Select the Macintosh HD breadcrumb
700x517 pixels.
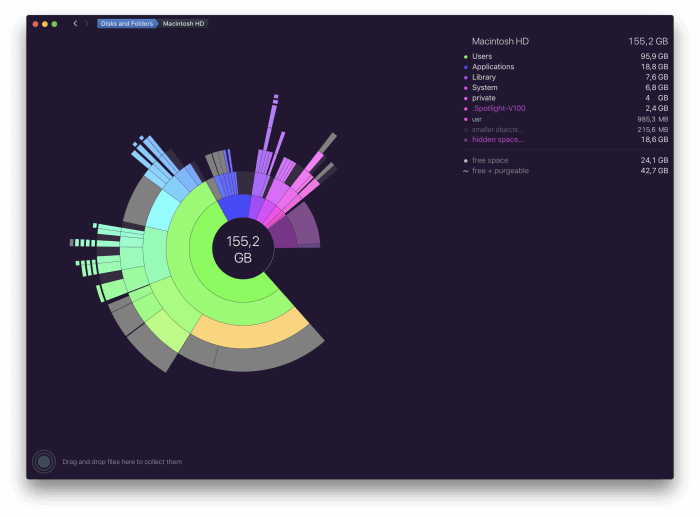pyautogui.click(x=183, y=24)
